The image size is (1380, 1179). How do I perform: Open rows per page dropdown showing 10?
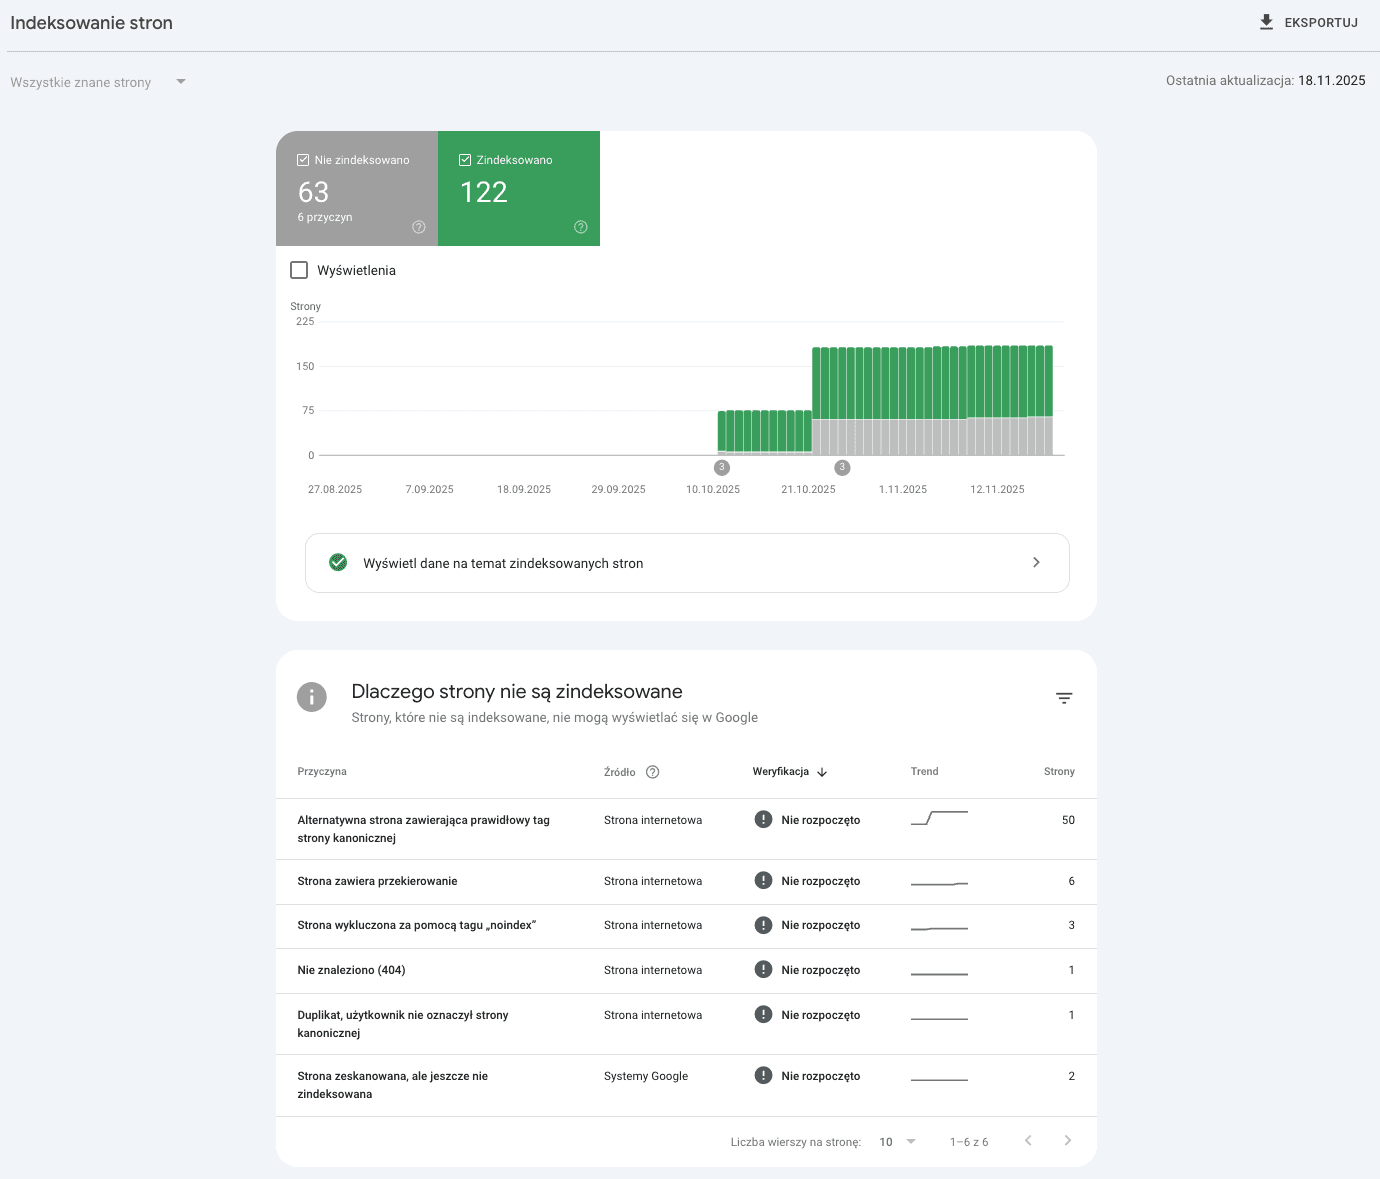pyautogui.click(x=897, y=1142)
